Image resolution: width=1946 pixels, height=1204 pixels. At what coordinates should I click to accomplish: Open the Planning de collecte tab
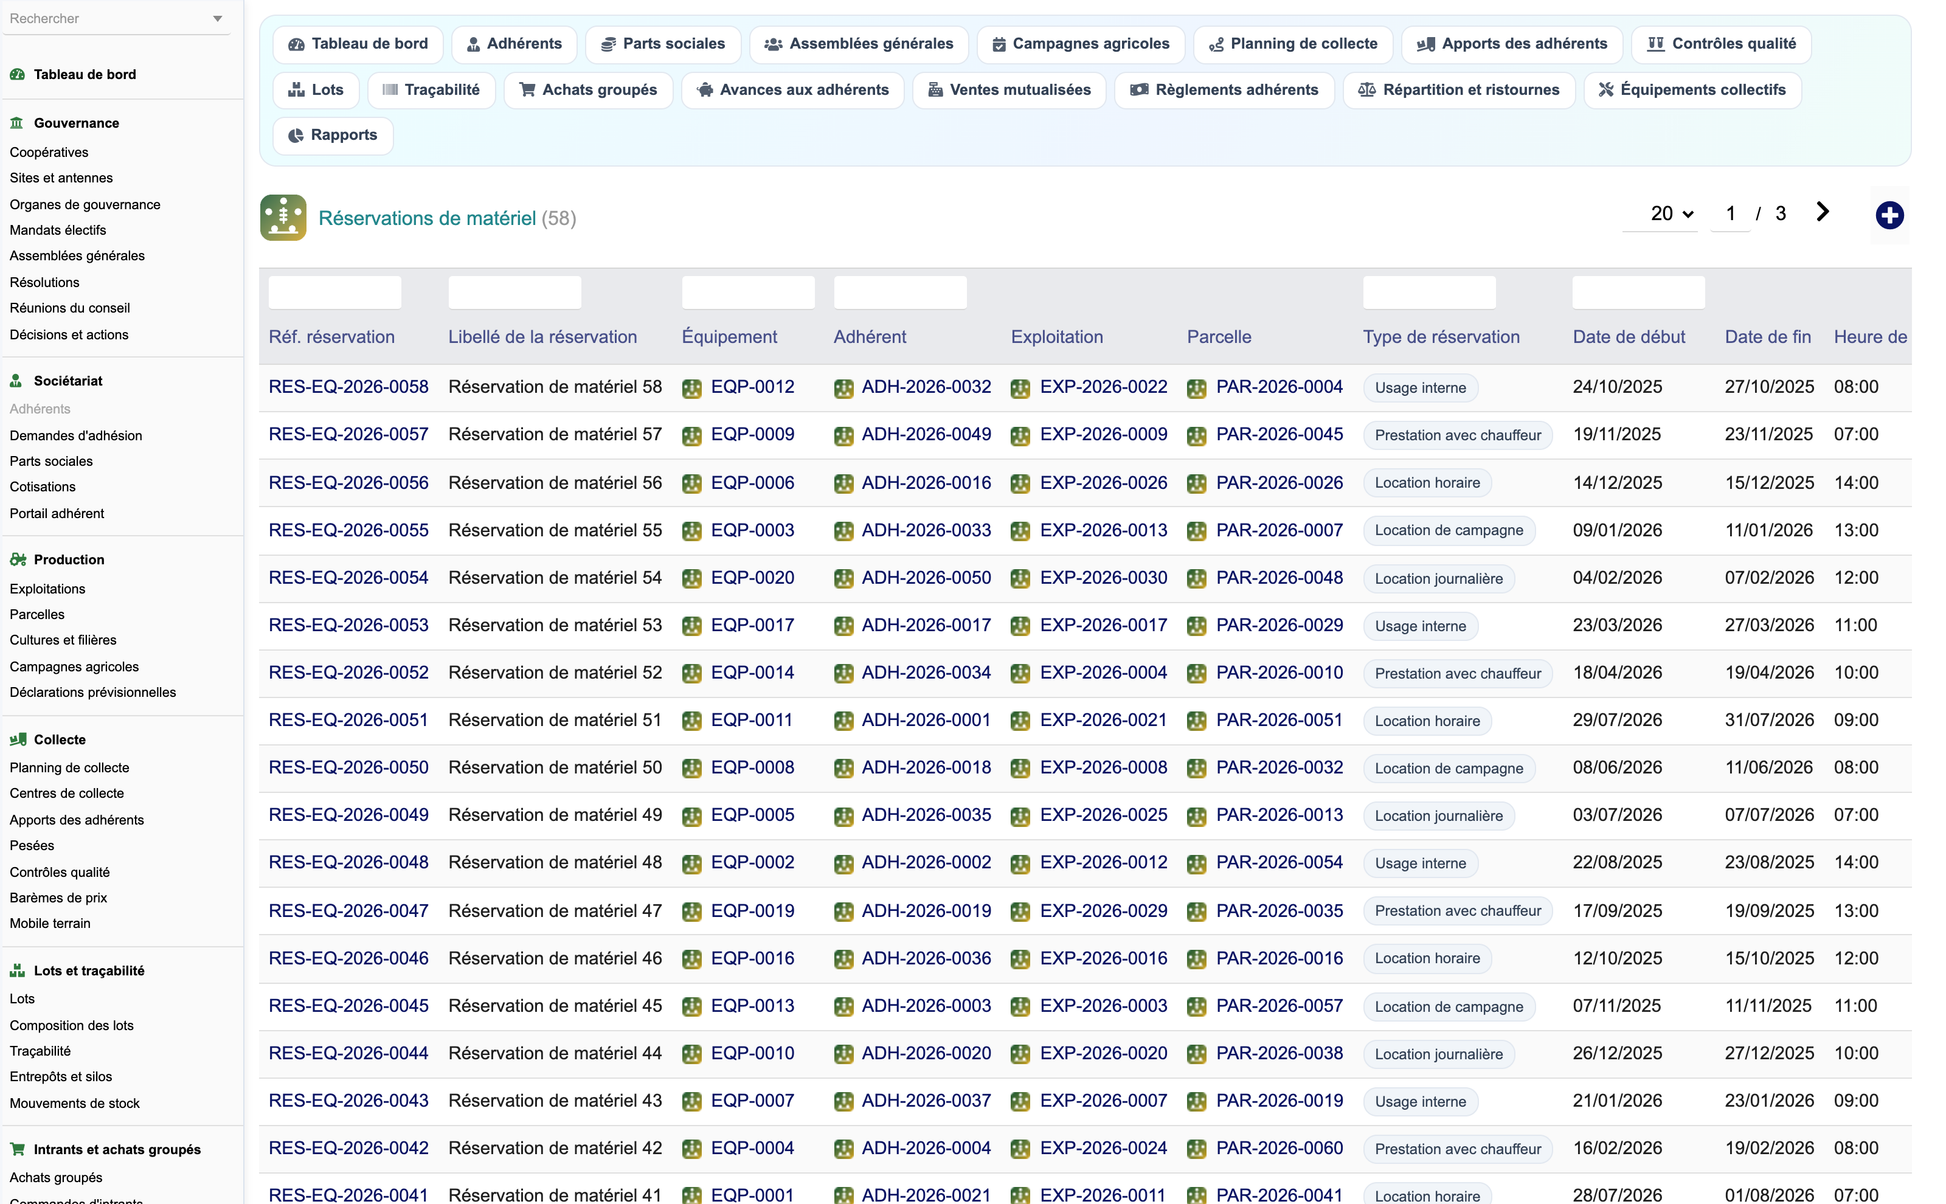[x=1293, y=44]
